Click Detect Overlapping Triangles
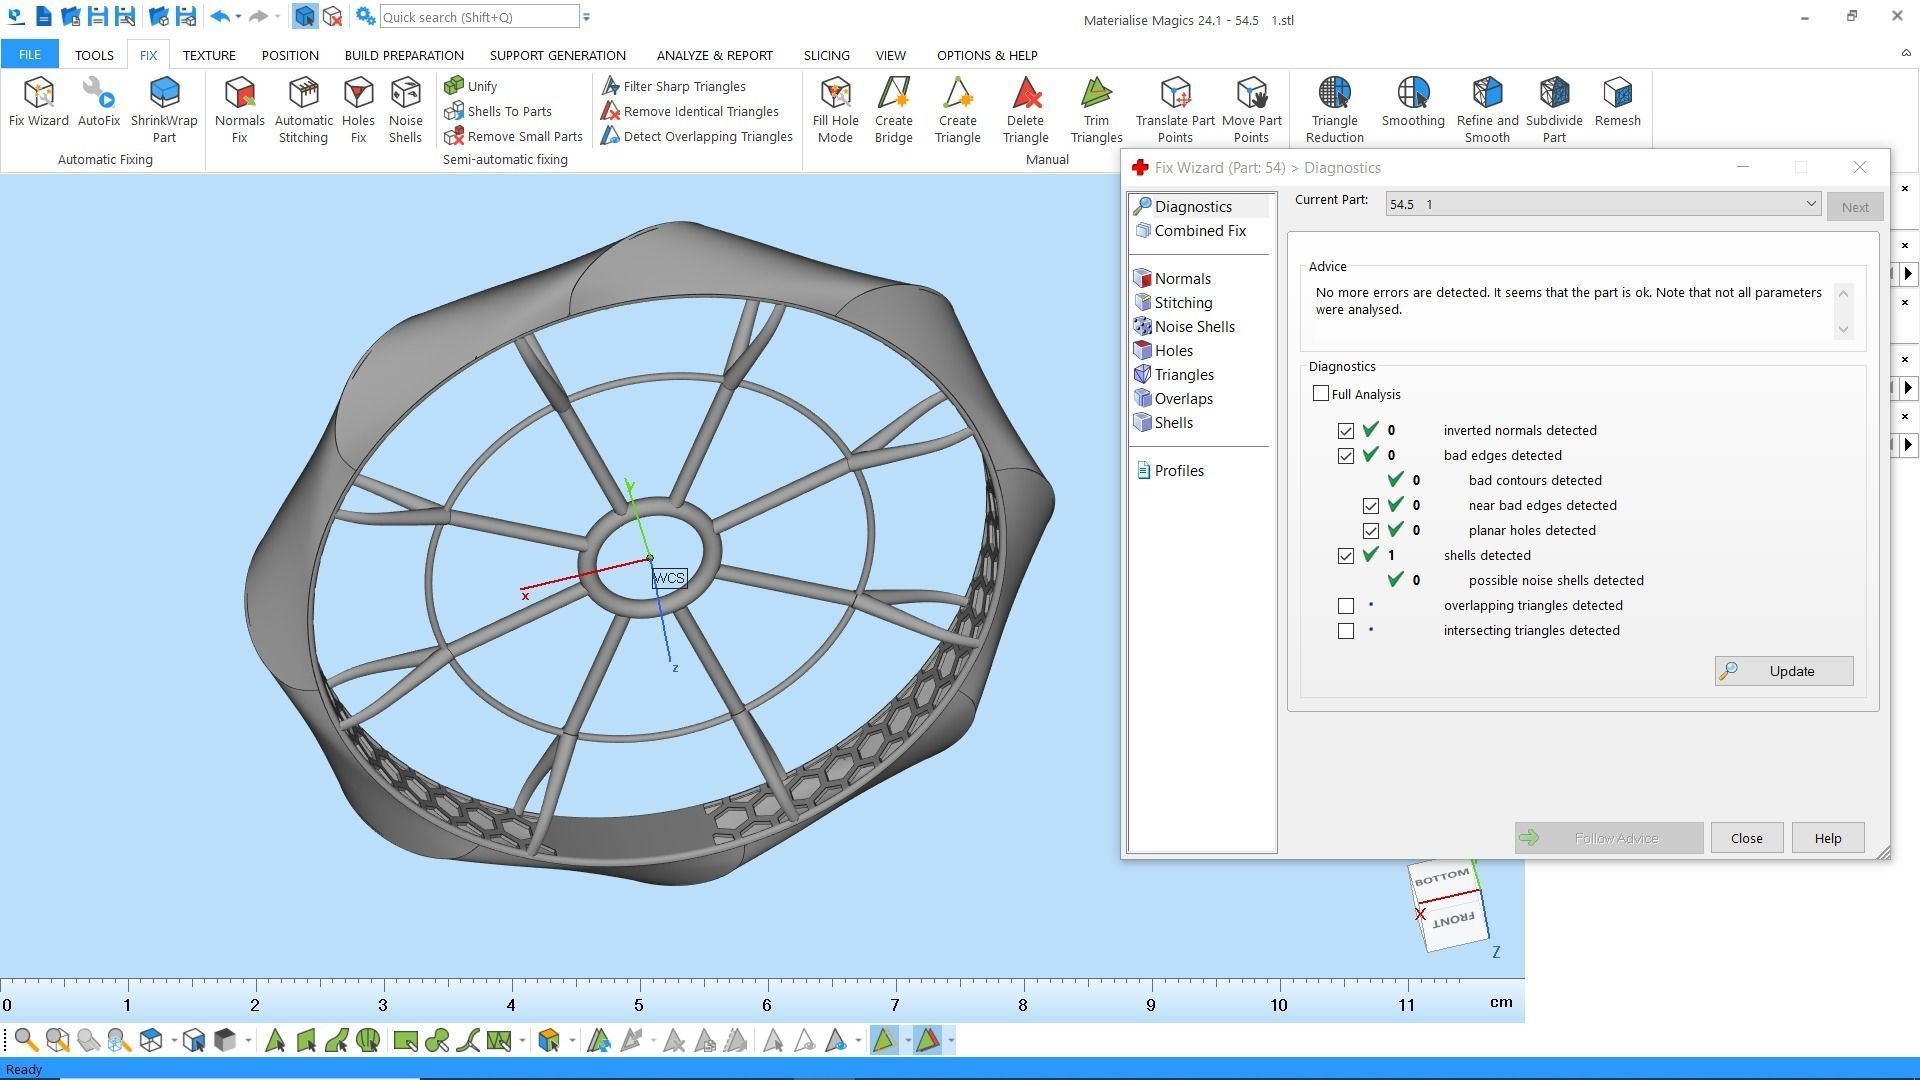The image size is (1920, 1080). coord(697,136)
